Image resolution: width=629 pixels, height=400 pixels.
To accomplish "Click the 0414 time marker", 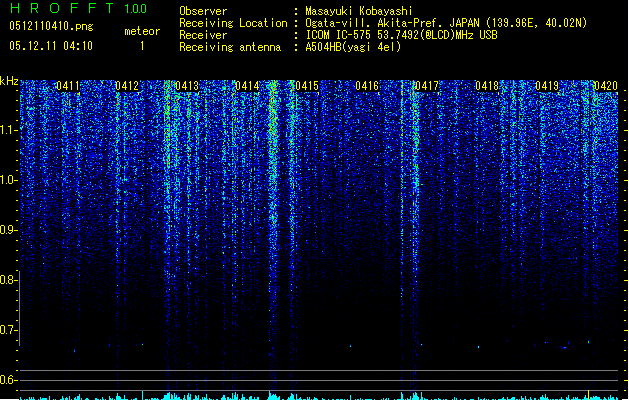I will click(247, 86).
